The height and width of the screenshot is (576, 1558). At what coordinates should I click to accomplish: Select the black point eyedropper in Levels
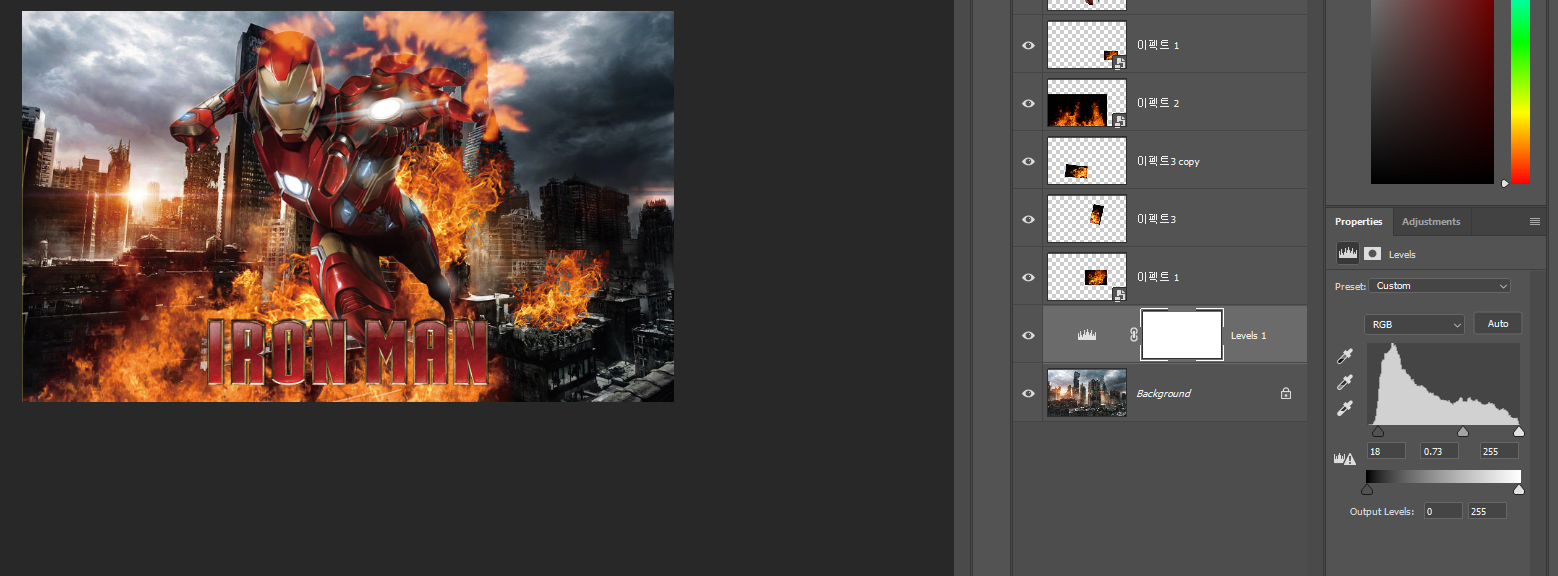tap(1345, 357)
